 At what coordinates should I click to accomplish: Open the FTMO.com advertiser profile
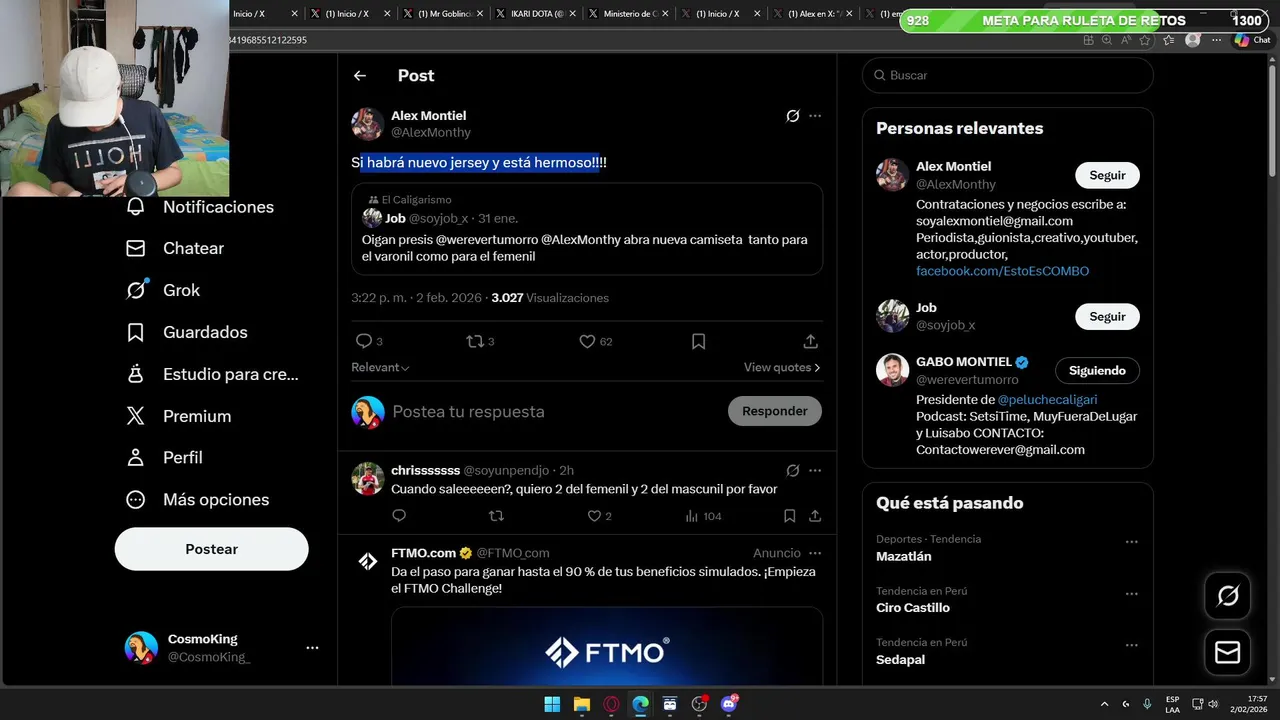424,553
